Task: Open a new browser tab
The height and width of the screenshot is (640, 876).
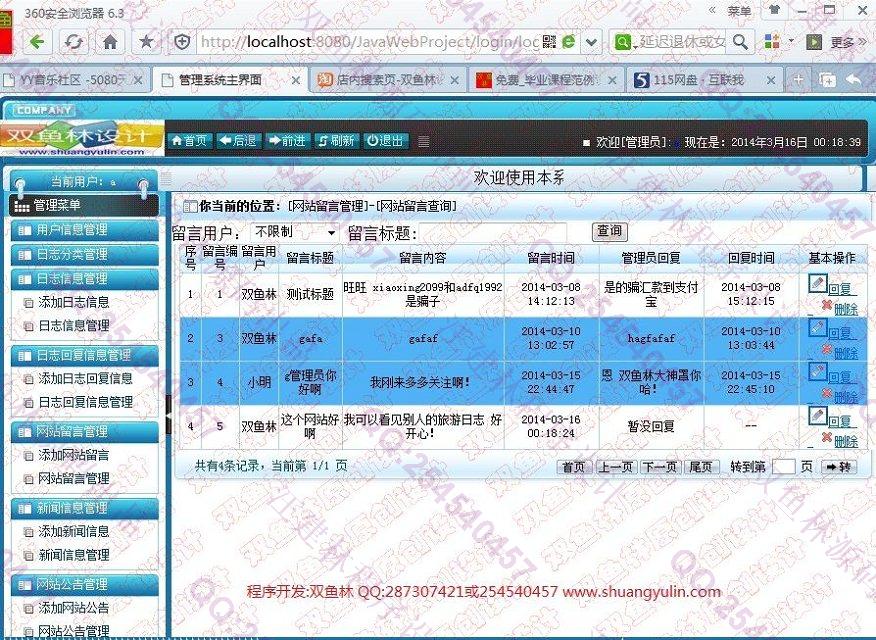Action: pyautogui.click(x=798, y=80)
